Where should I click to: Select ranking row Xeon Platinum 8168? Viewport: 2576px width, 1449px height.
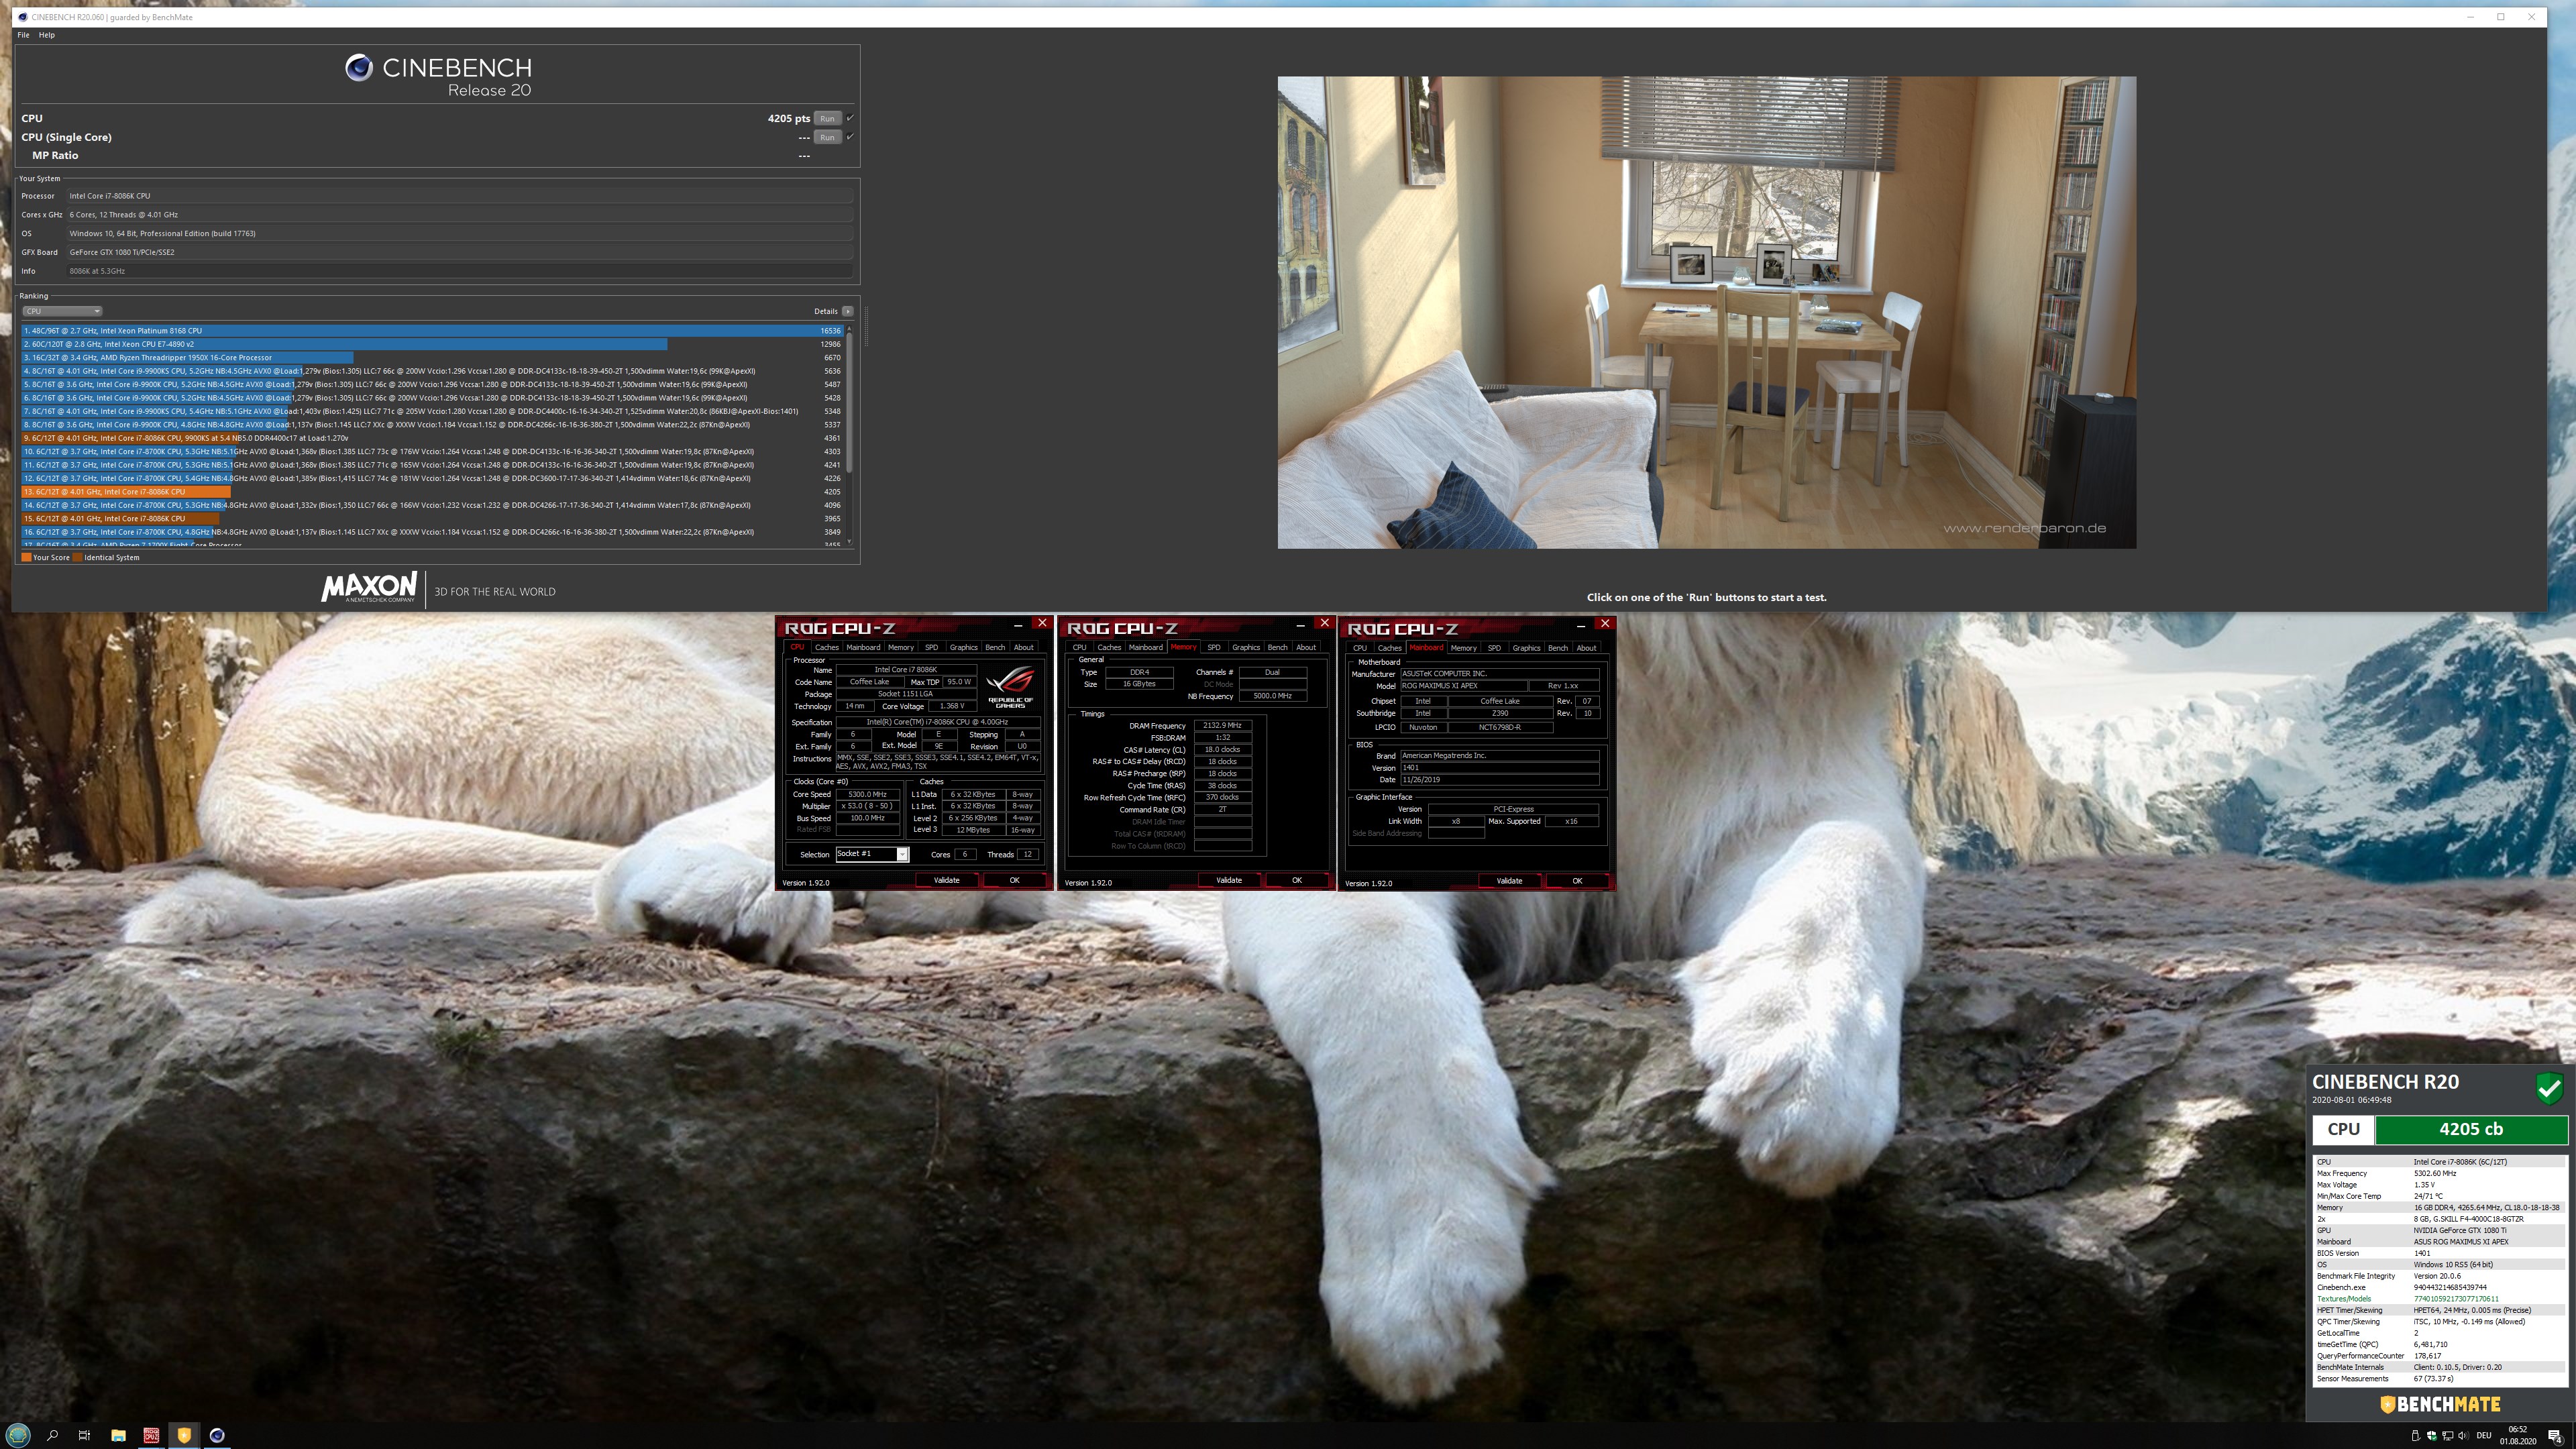432,330
